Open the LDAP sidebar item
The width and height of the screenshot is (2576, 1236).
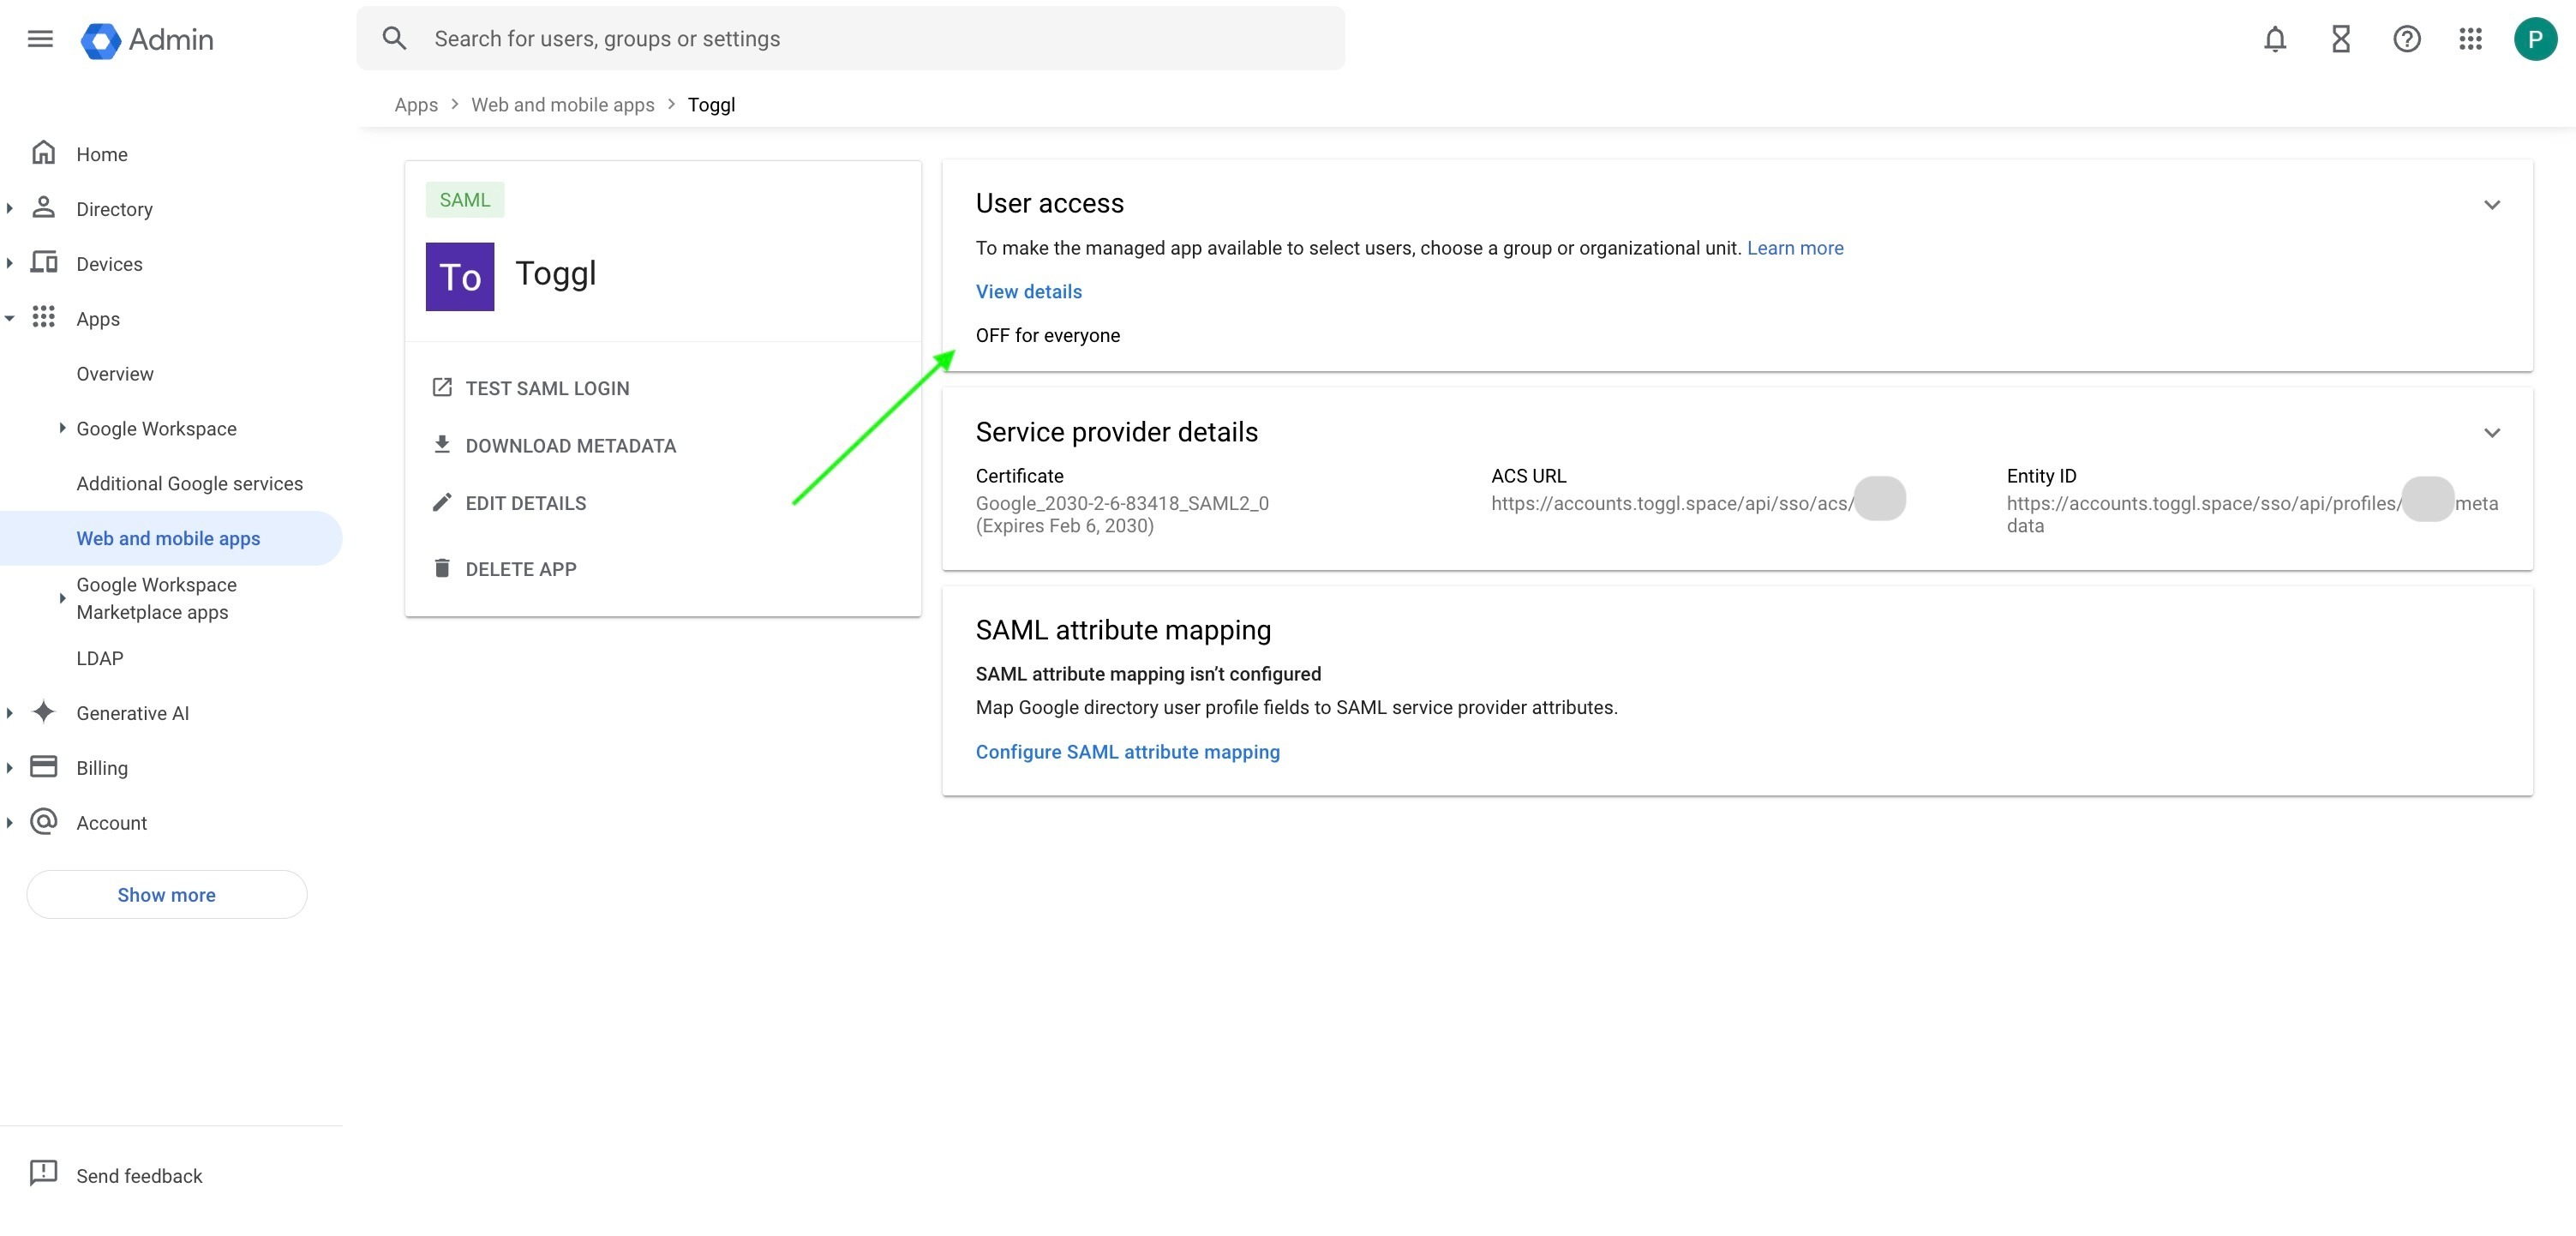click(100, 658)
